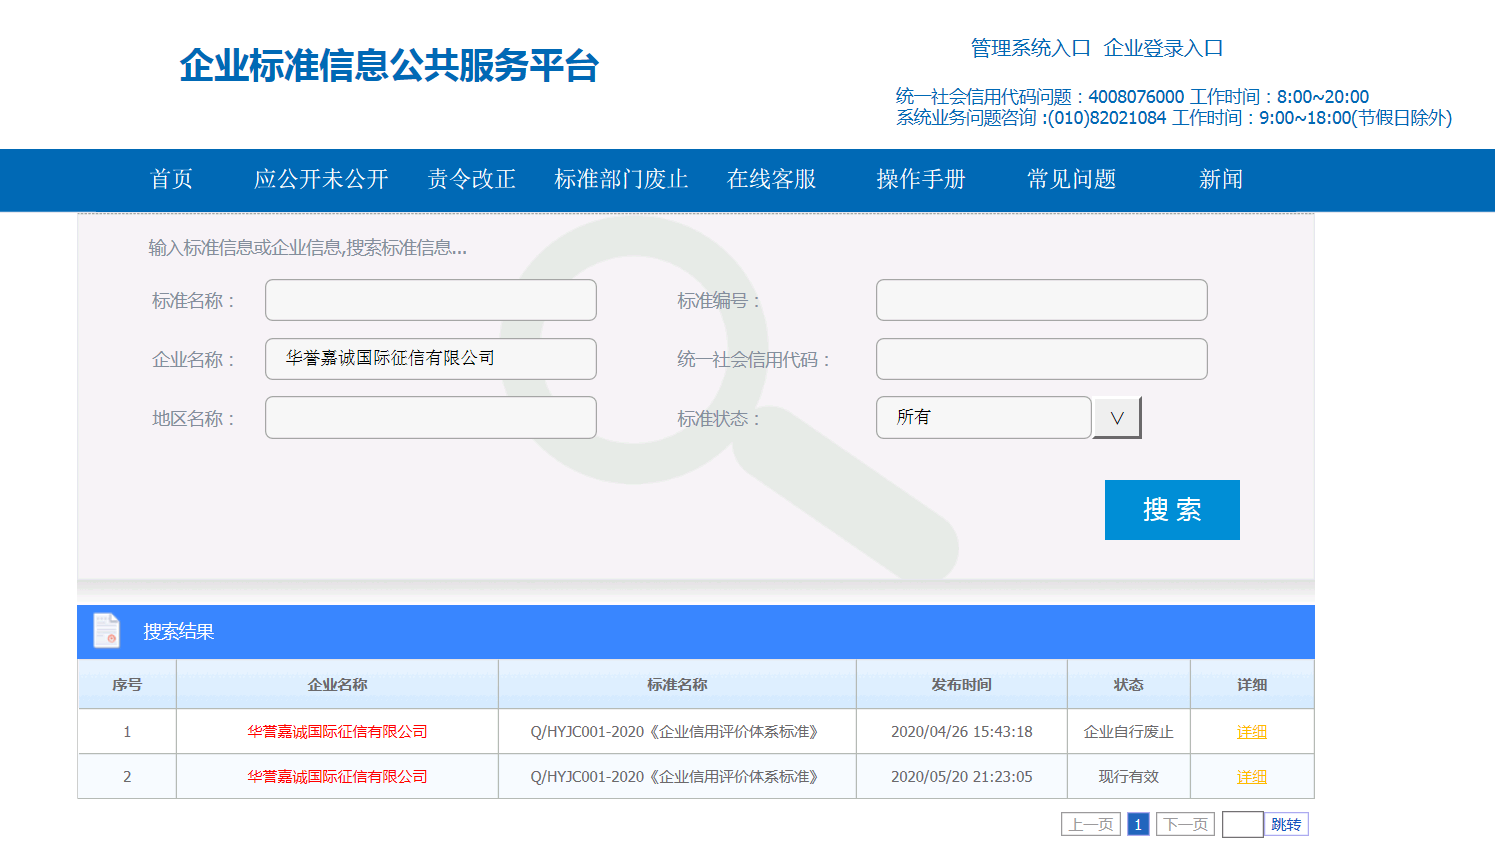Screen dimensions: 1495x860
Task: Click the search results document icon
Action: 106,631
